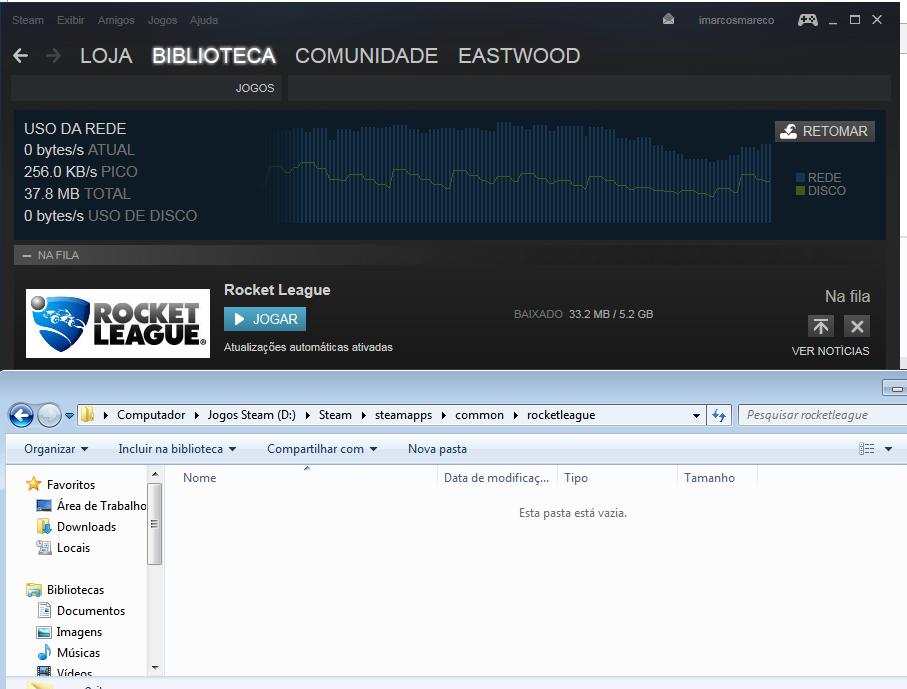Image resolution: width=907 pixels, height=689 pixels.
Task: Open the Steam menu
Action: pos(28,20)
